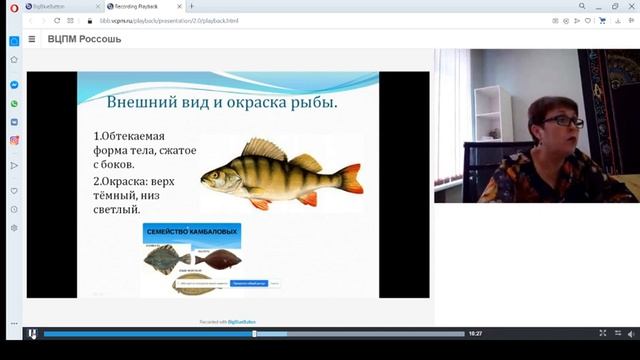
Task: Click the Семейство камбаловых image
Action: 192,260
